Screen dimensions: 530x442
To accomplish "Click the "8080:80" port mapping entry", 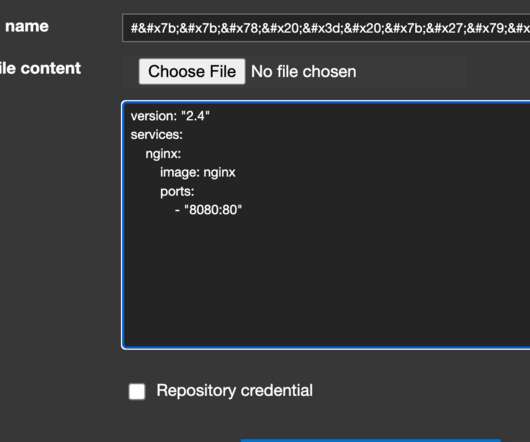I will tap(213, 210).
